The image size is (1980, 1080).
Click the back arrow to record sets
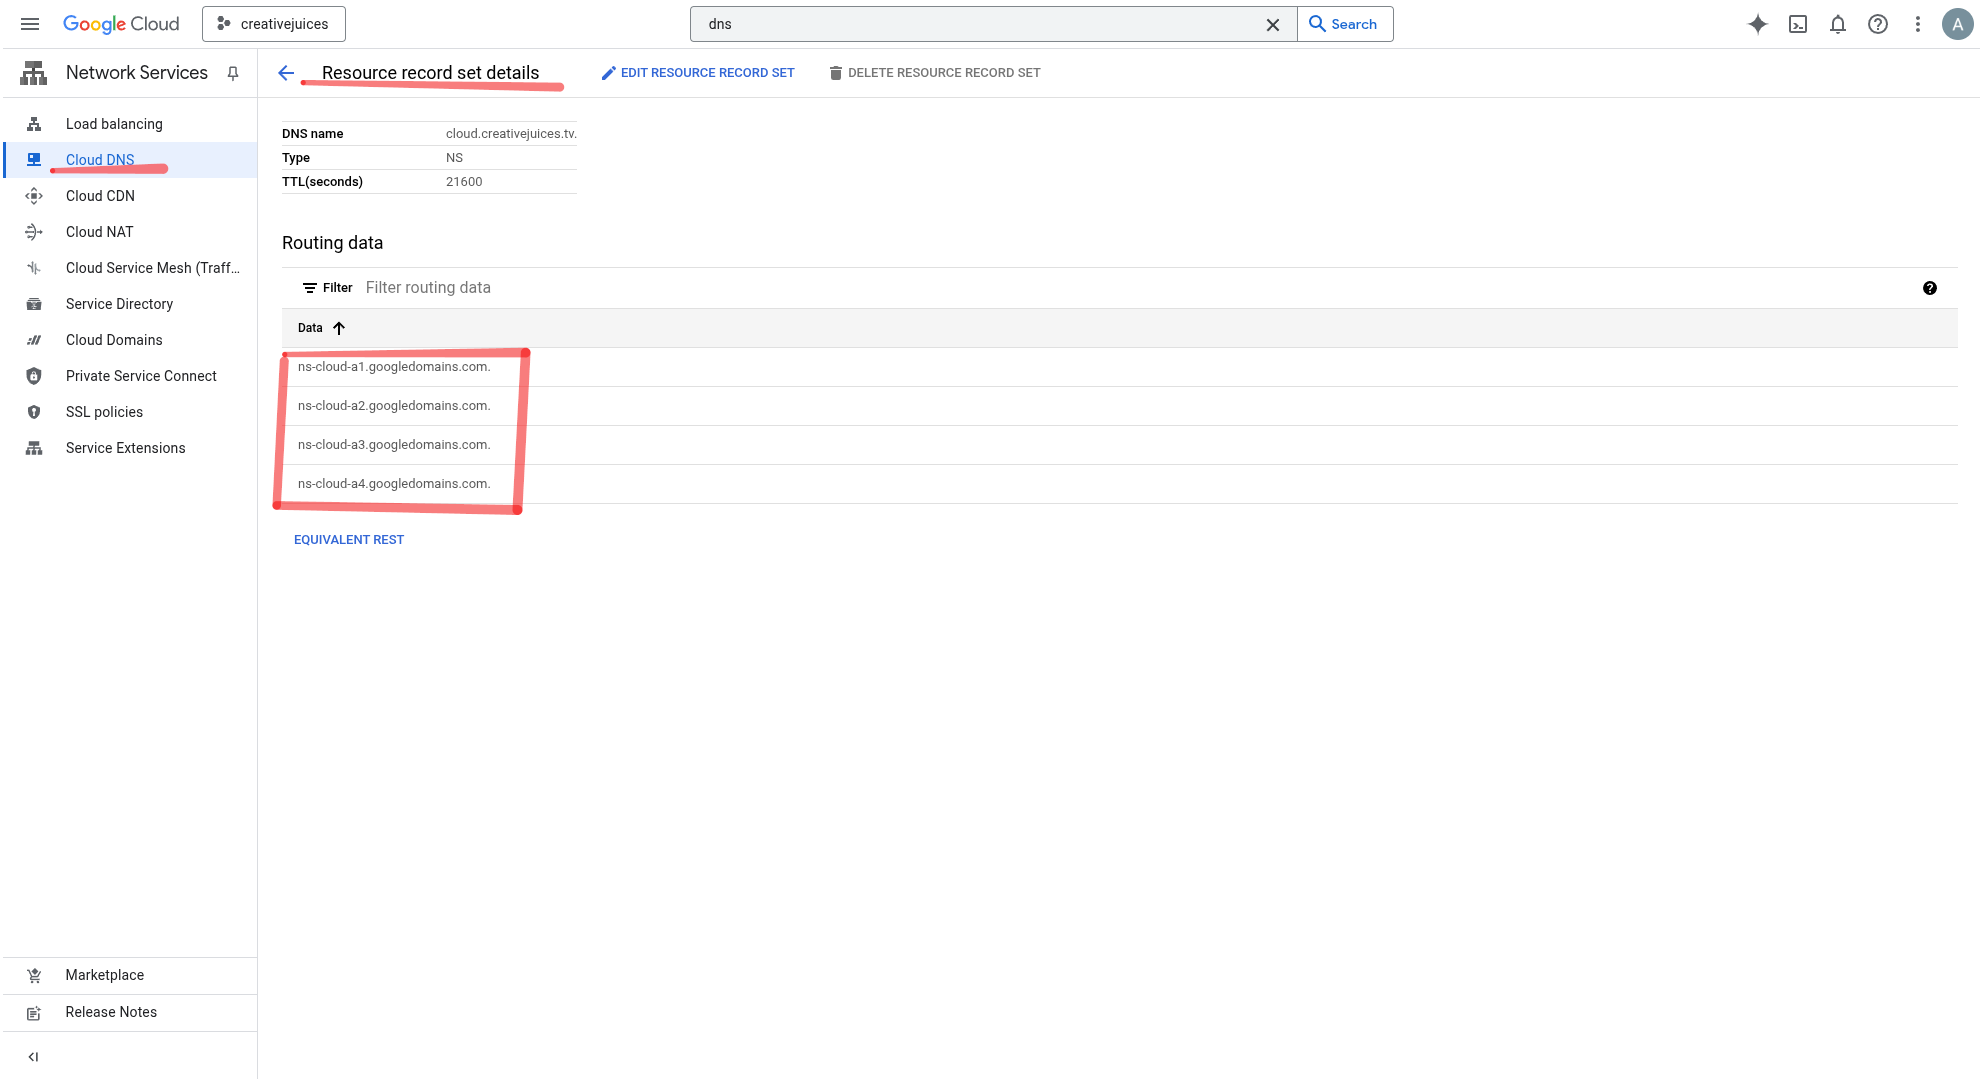tap(286, 73)
